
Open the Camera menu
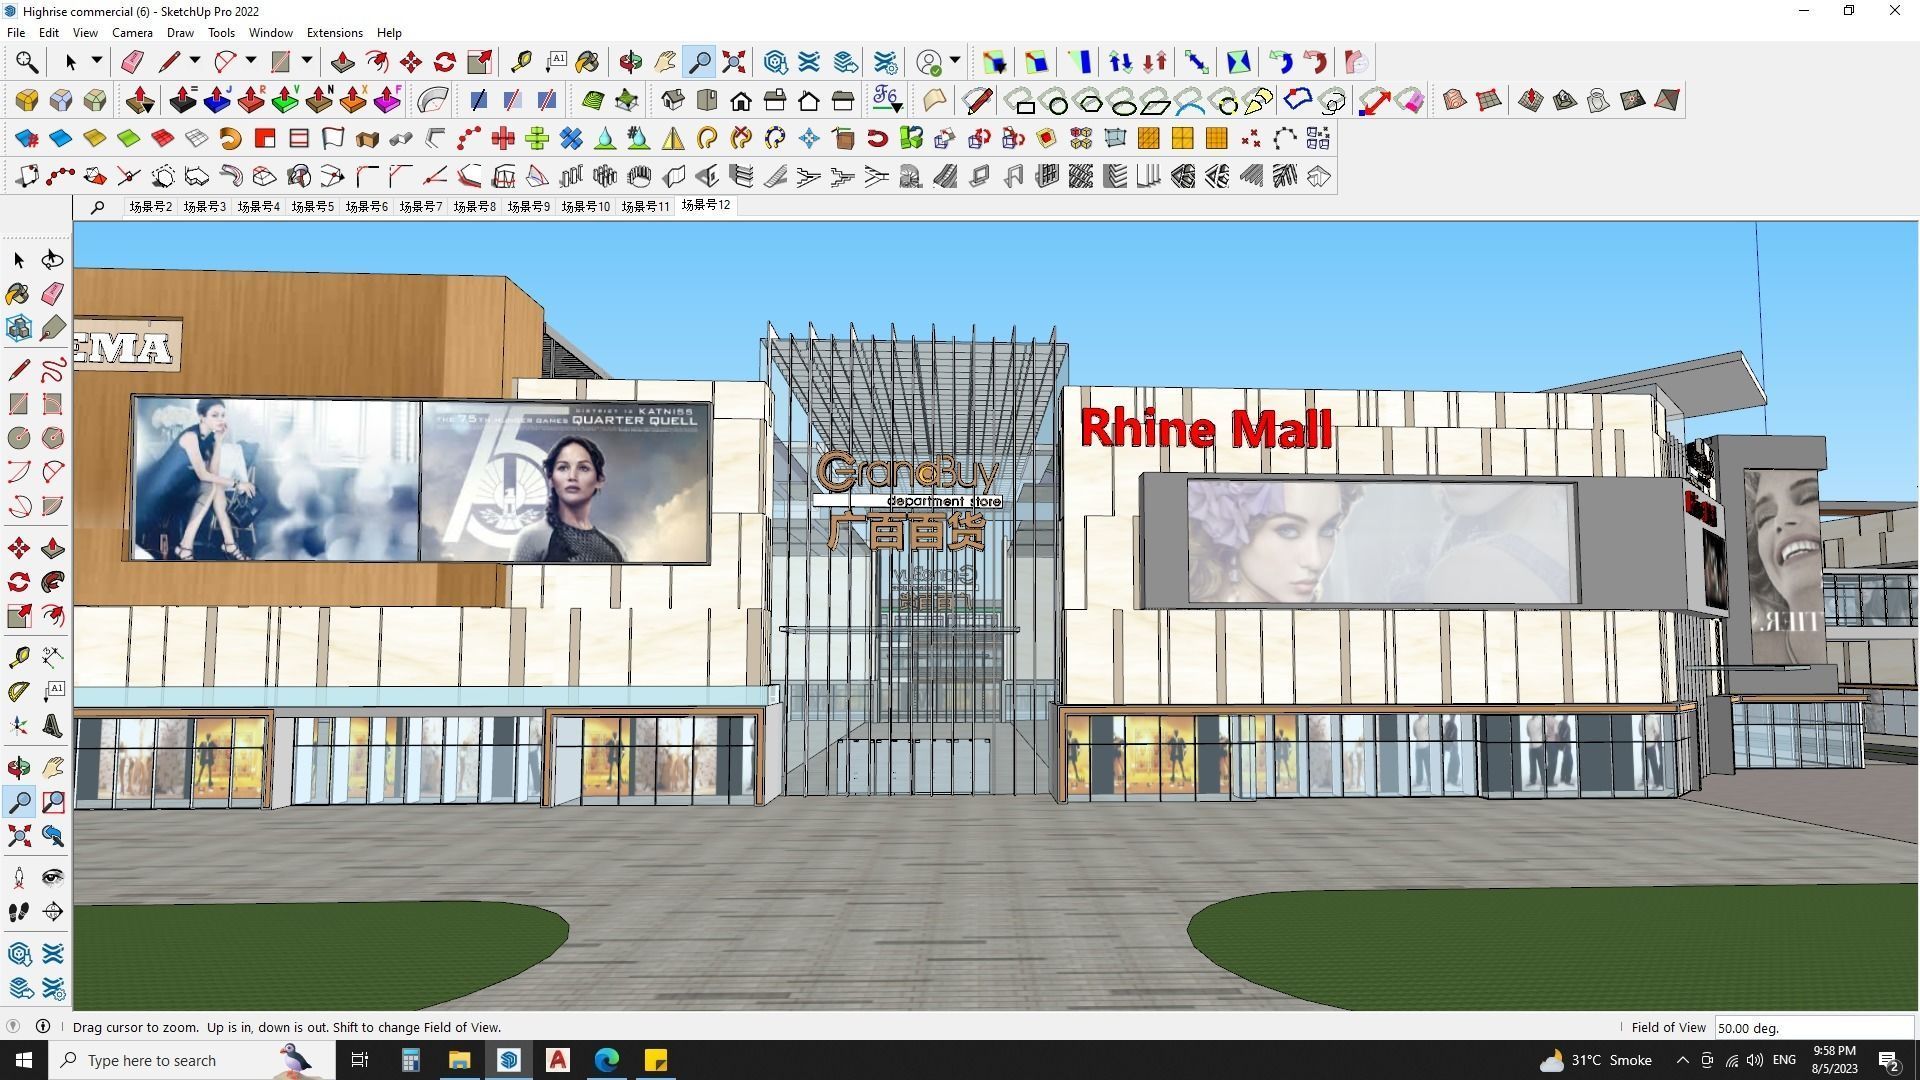132,33
